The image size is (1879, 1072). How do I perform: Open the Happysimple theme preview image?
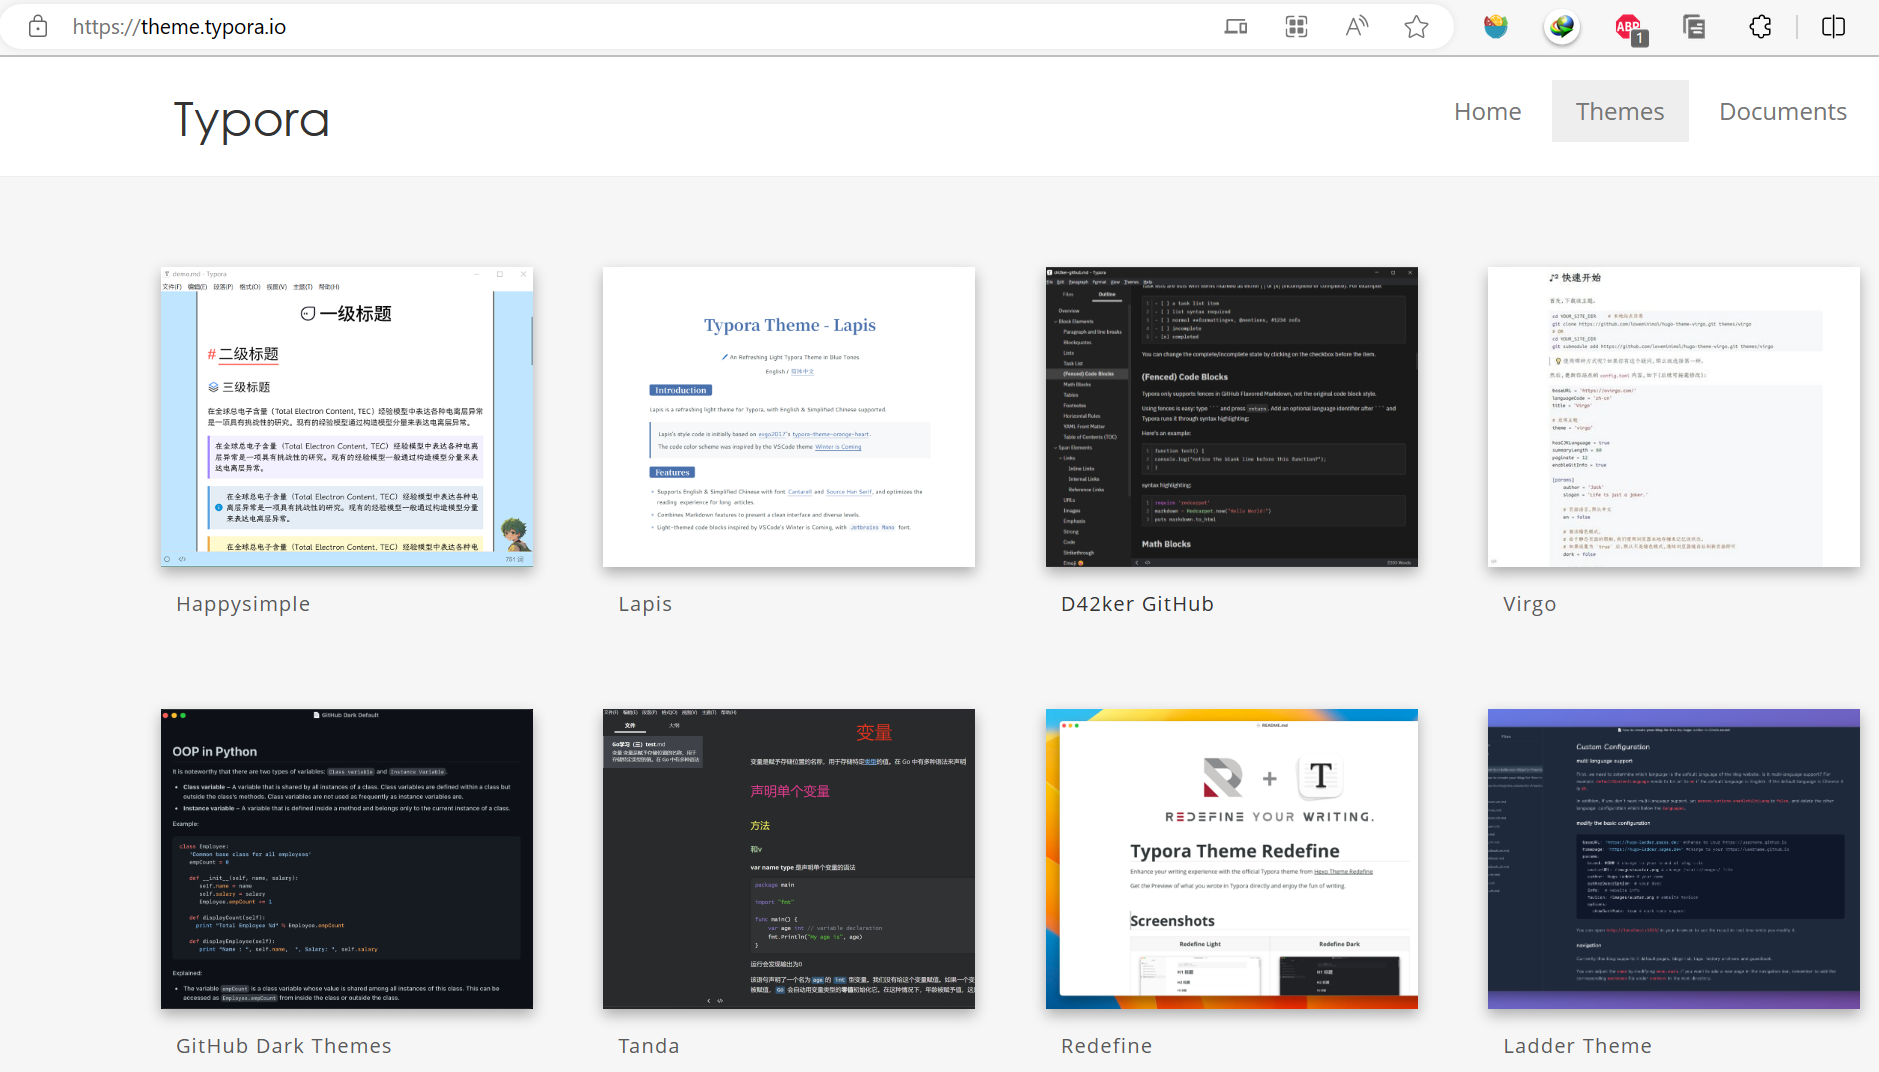pyautogui.click(x=347, y=417)
